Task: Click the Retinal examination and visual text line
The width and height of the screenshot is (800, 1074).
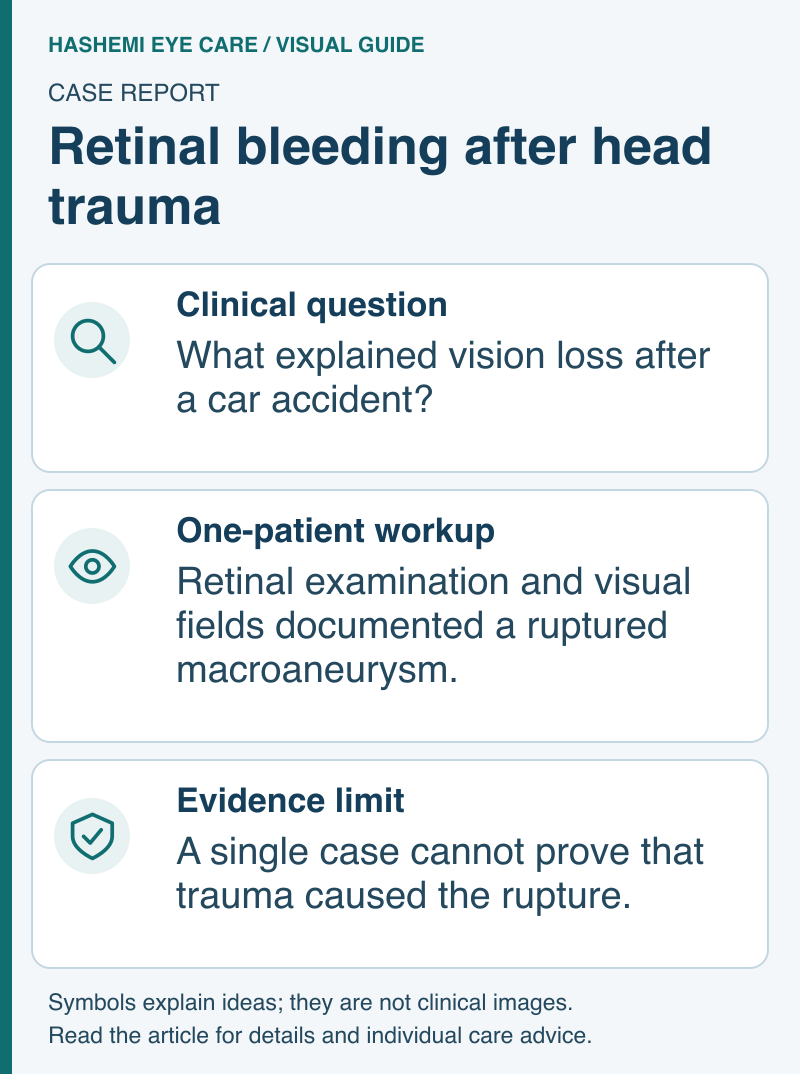Action: pos(433,582)
